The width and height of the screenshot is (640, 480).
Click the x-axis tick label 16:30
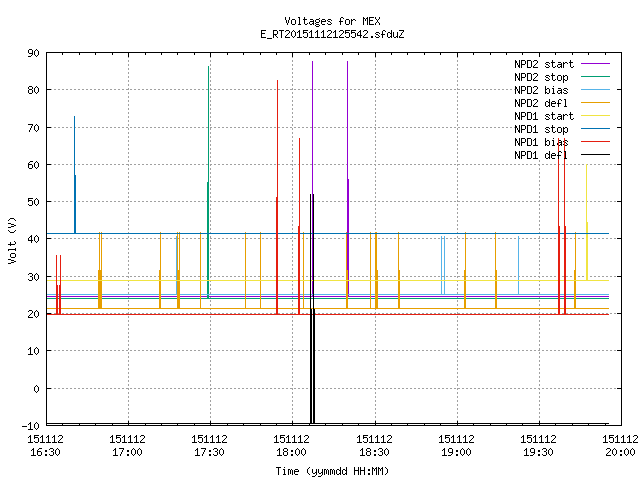click(x=45, y=452)
